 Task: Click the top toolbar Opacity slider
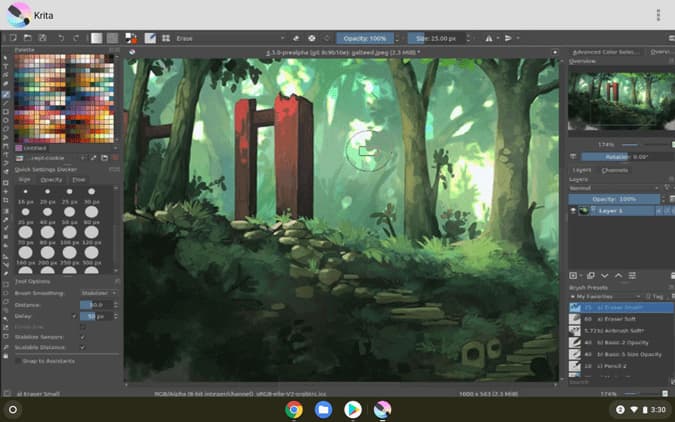(365, 38)
